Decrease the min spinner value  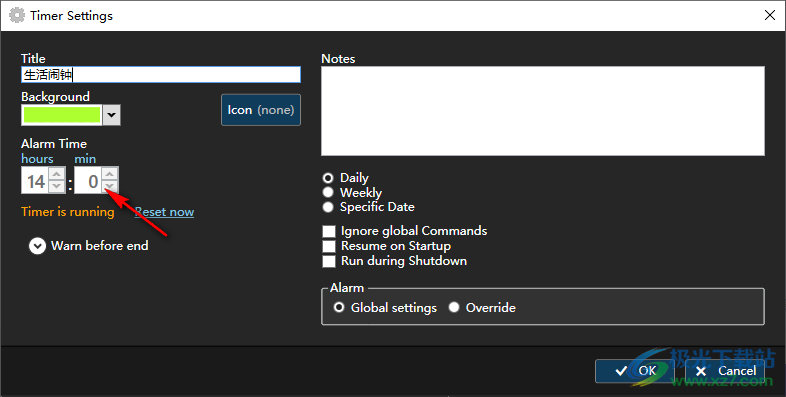[x=110, y=186]
